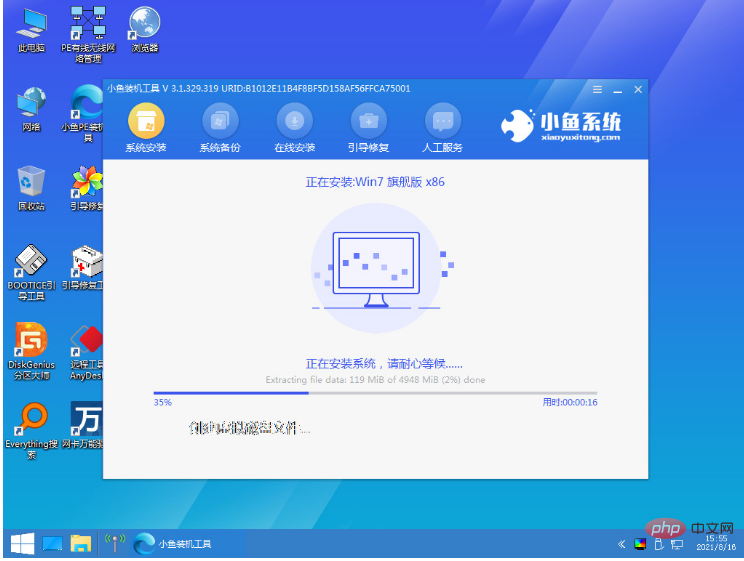The height and width of the screenshot is (561, 744).
Task: Click the network tray icon
Action: click(x=677, y=544)
